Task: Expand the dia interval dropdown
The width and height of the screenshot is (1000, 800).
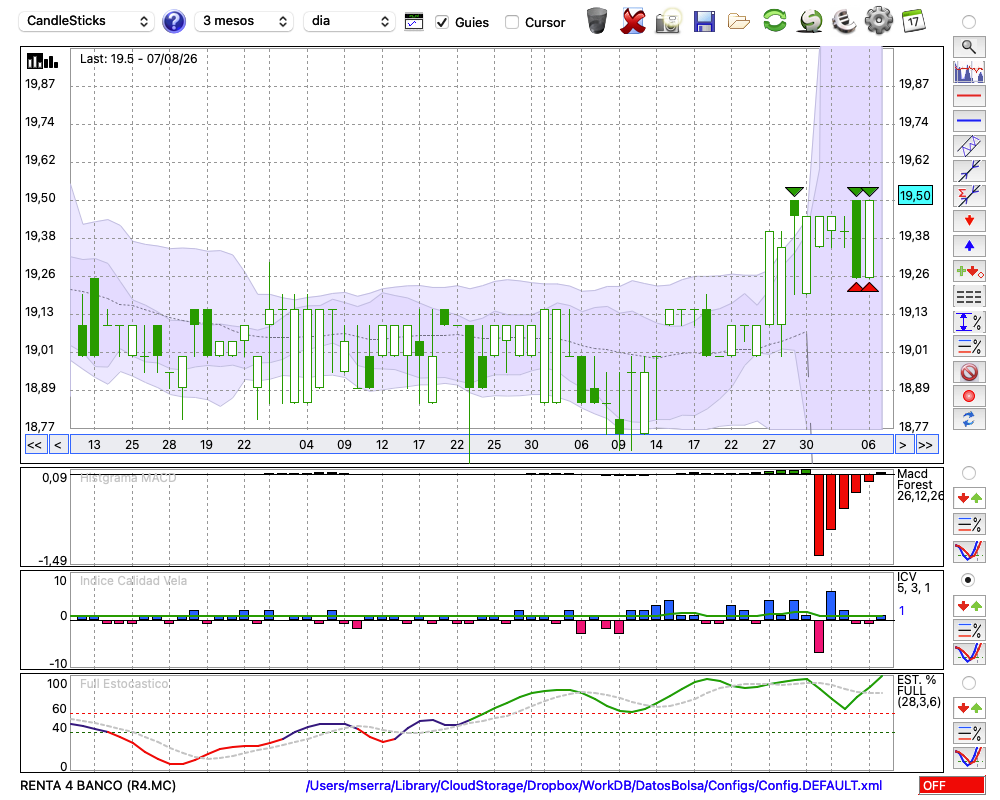Action: (x=349, y=21)
